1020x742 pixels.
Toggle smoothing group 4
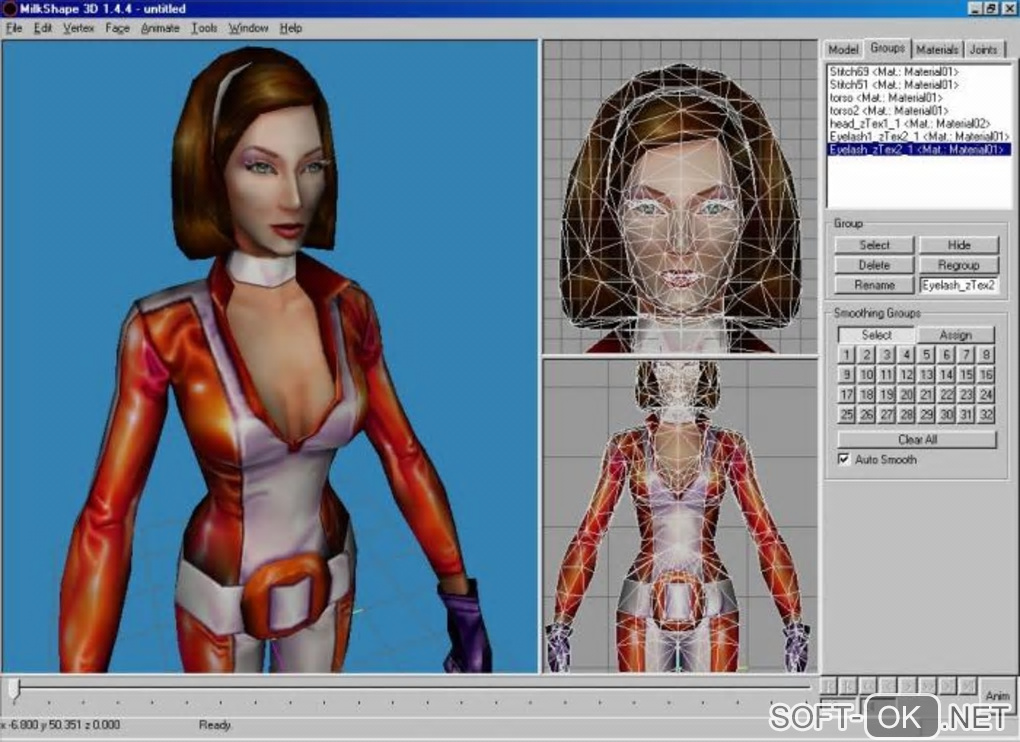906,355
